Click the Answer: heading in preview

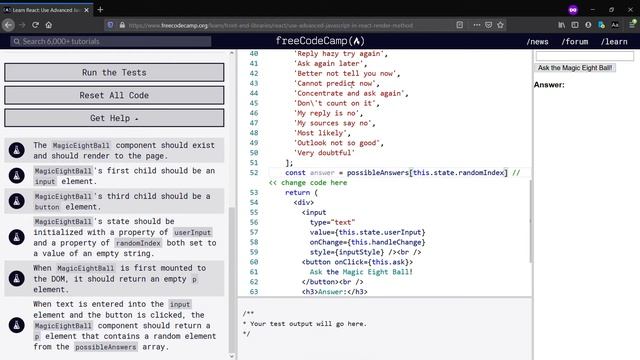pos(549,85)
